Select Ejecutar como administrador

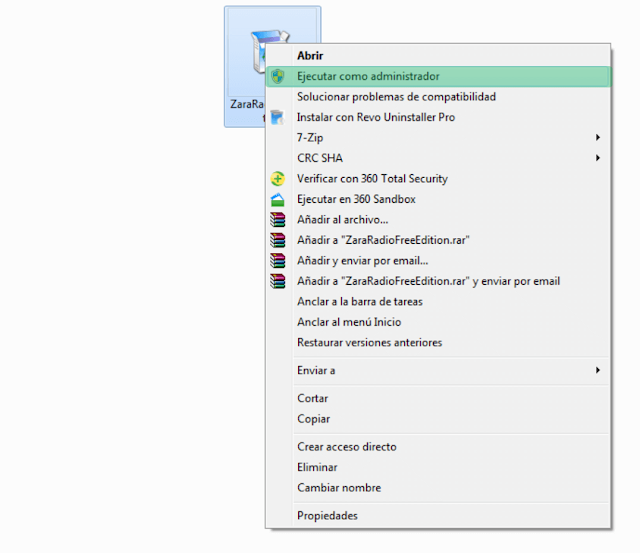(x=438, y=76)
